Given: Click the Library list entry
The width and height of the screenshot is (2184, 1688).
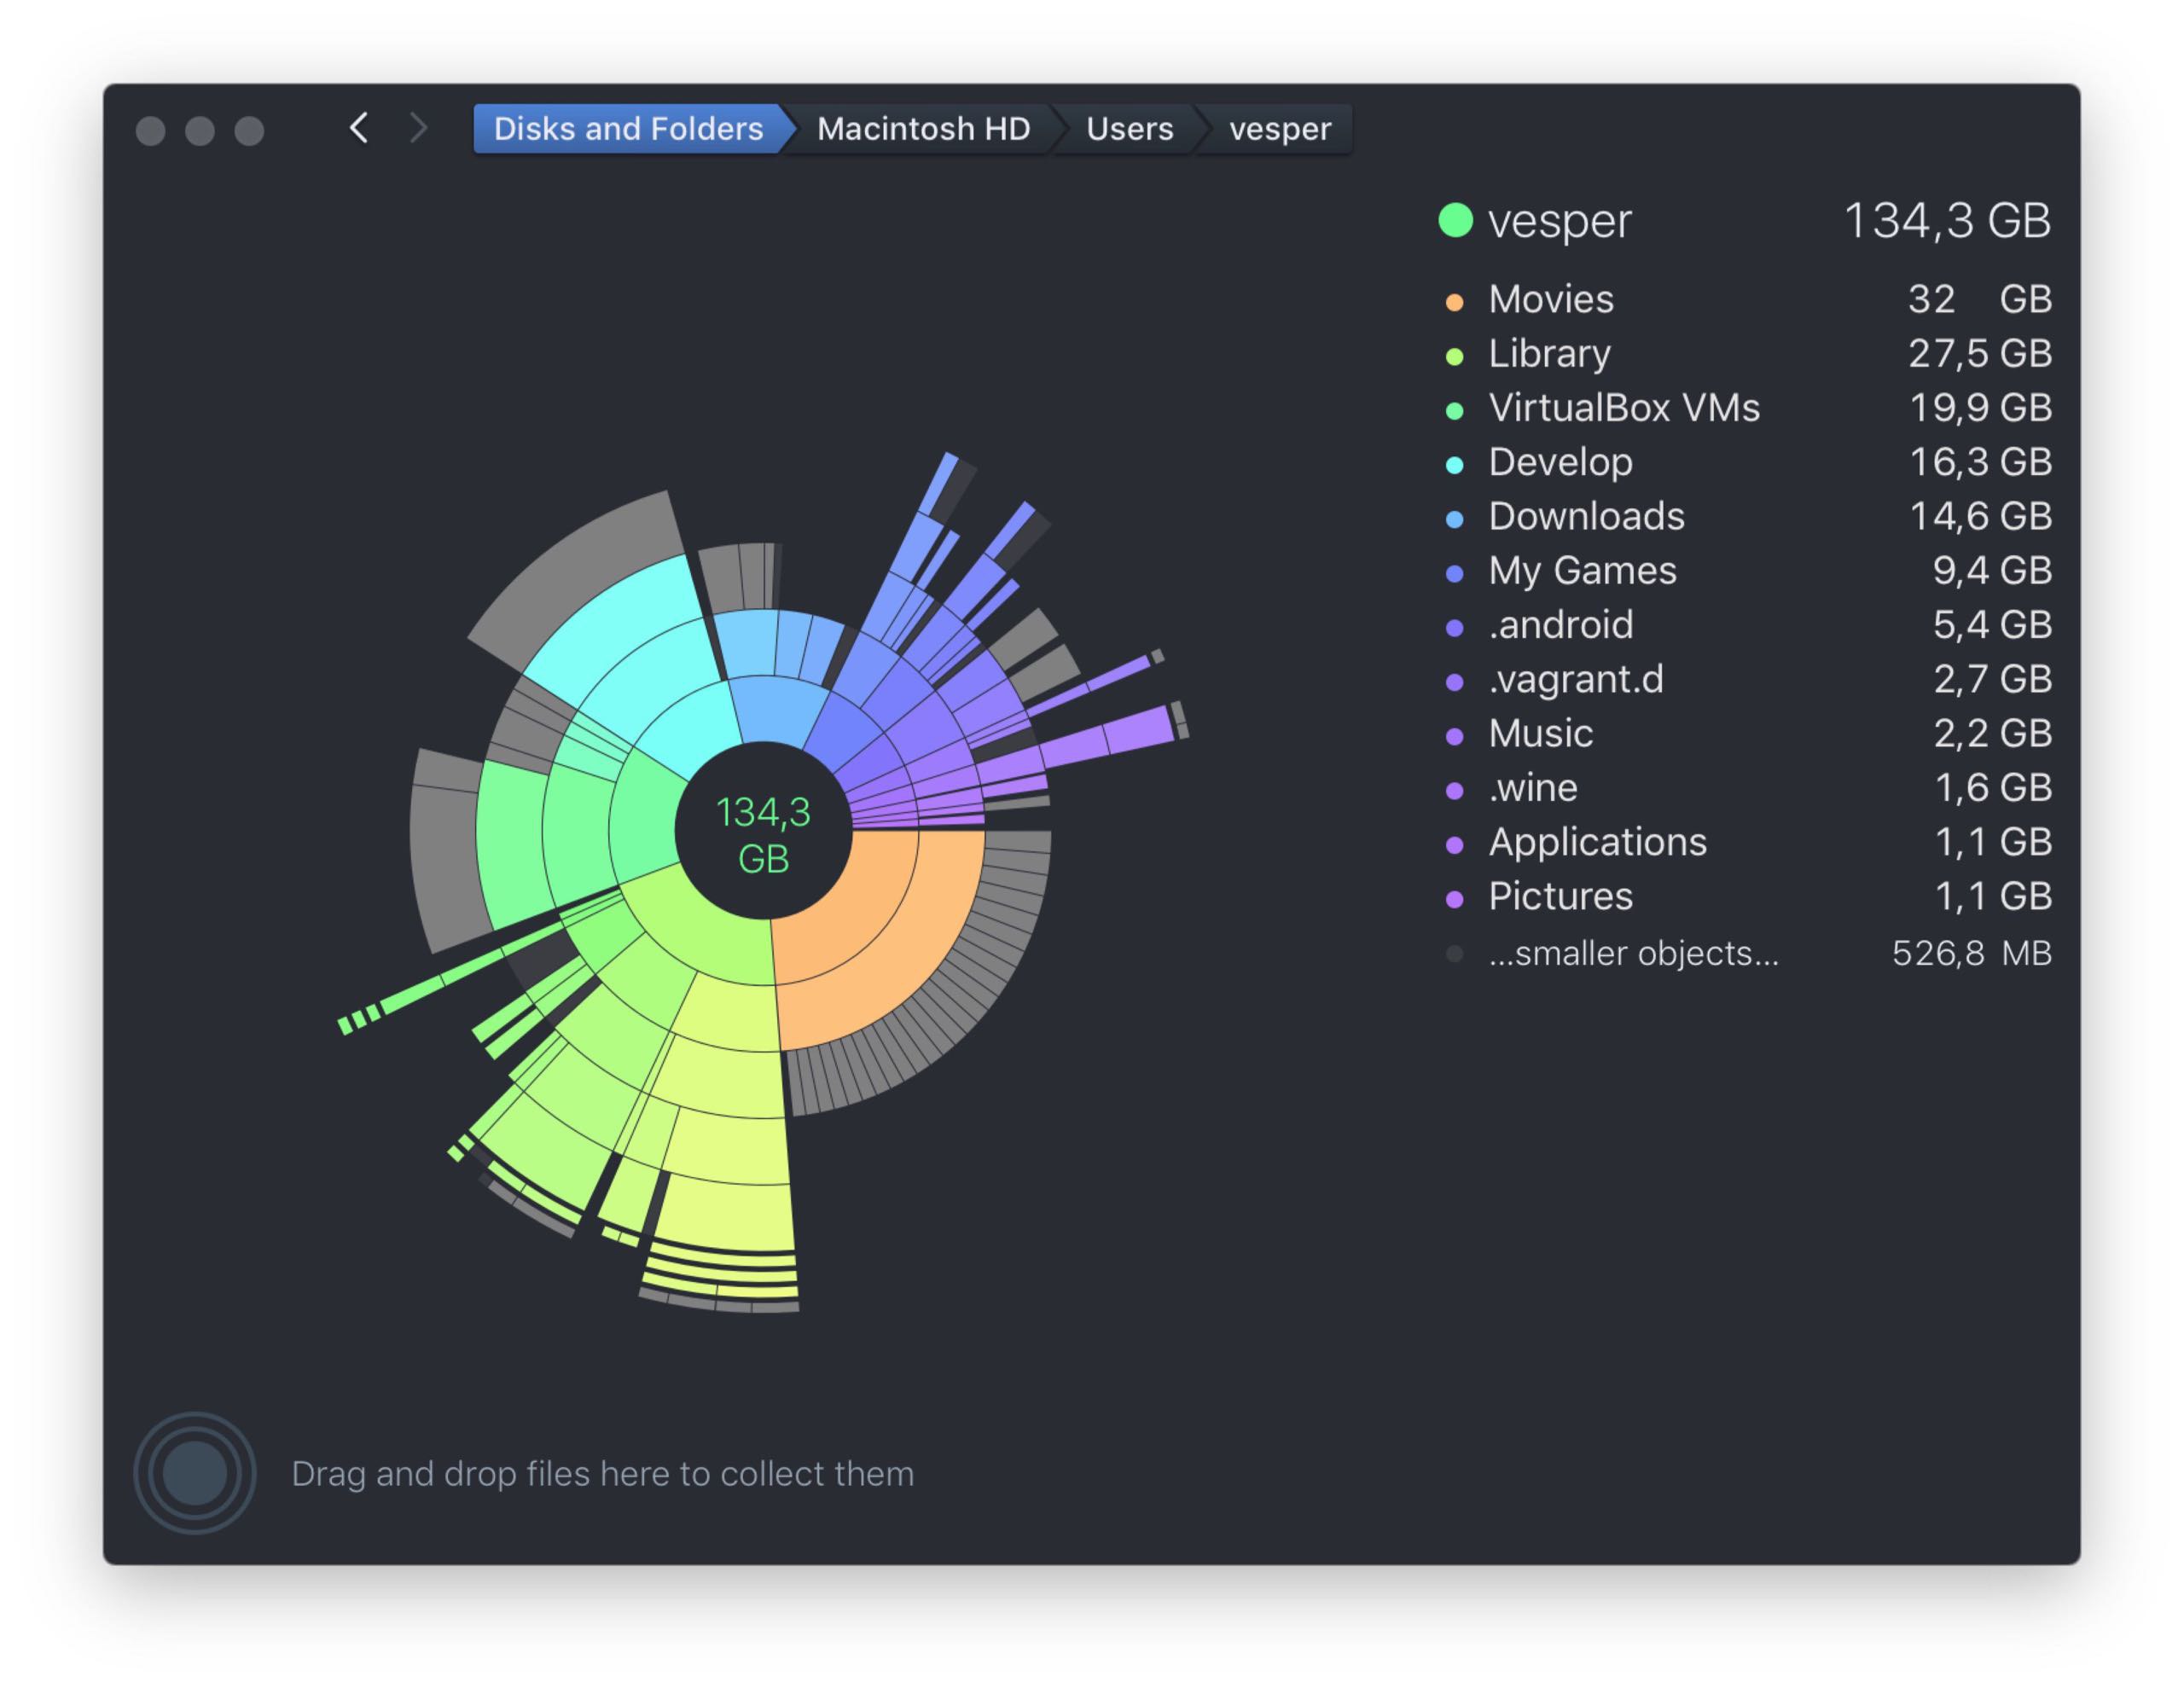Looking at the screenshot, I should pos(1549,354).
